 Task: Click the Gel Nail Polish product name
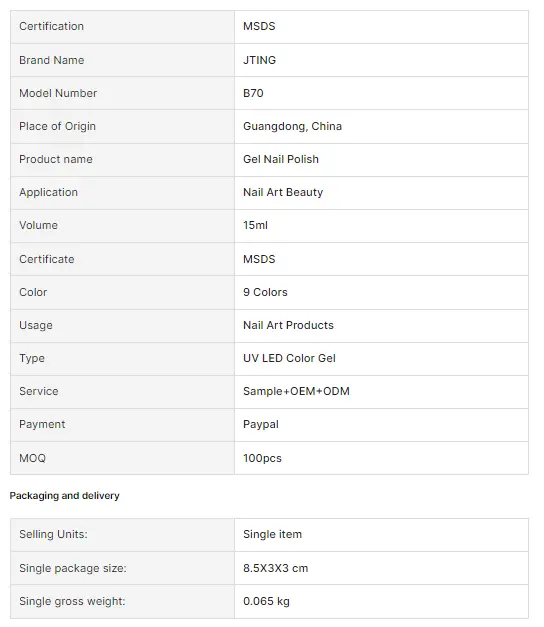click(x=281, y=159)
